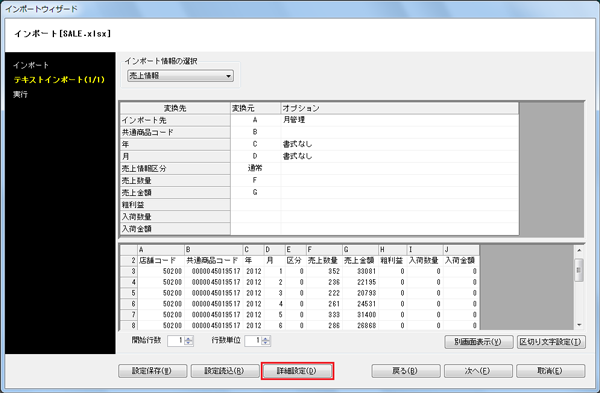Click preview scrollbar up arrow

[x=579, y=250]
